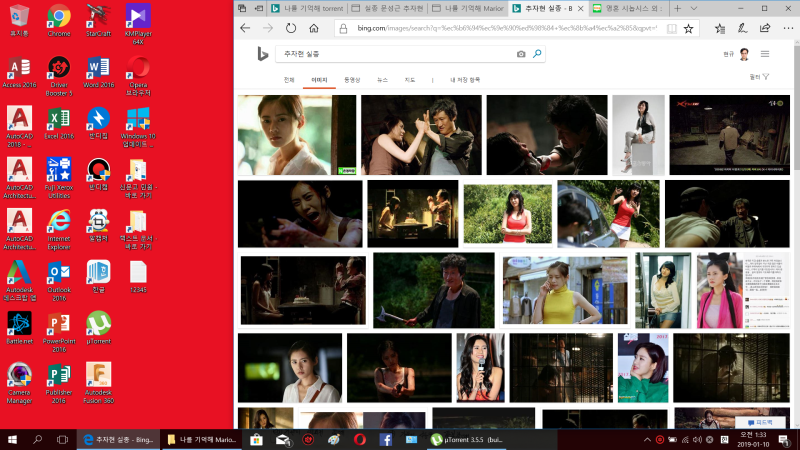800x450 pixels.
Task: Open the Bing account profile picture
Action: click(x=744, y=54)
